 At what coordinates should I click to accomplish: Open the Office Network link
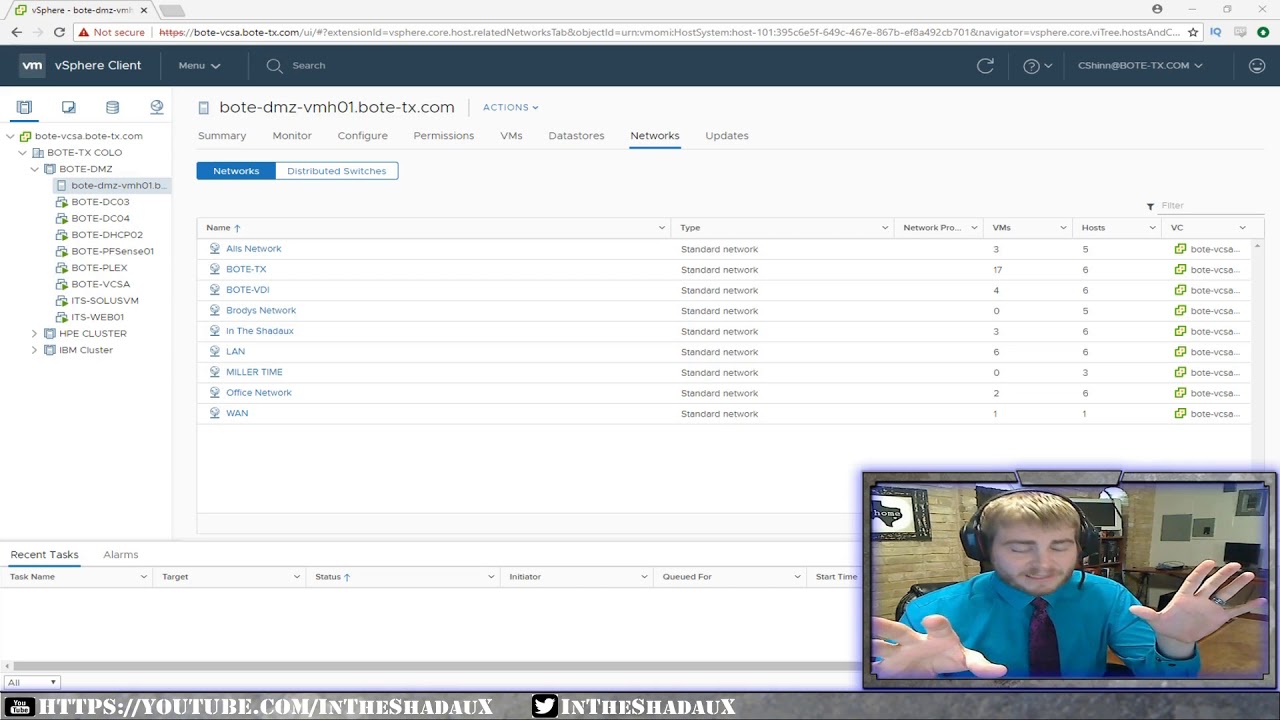pyautogui.click(x=259, y=393)
